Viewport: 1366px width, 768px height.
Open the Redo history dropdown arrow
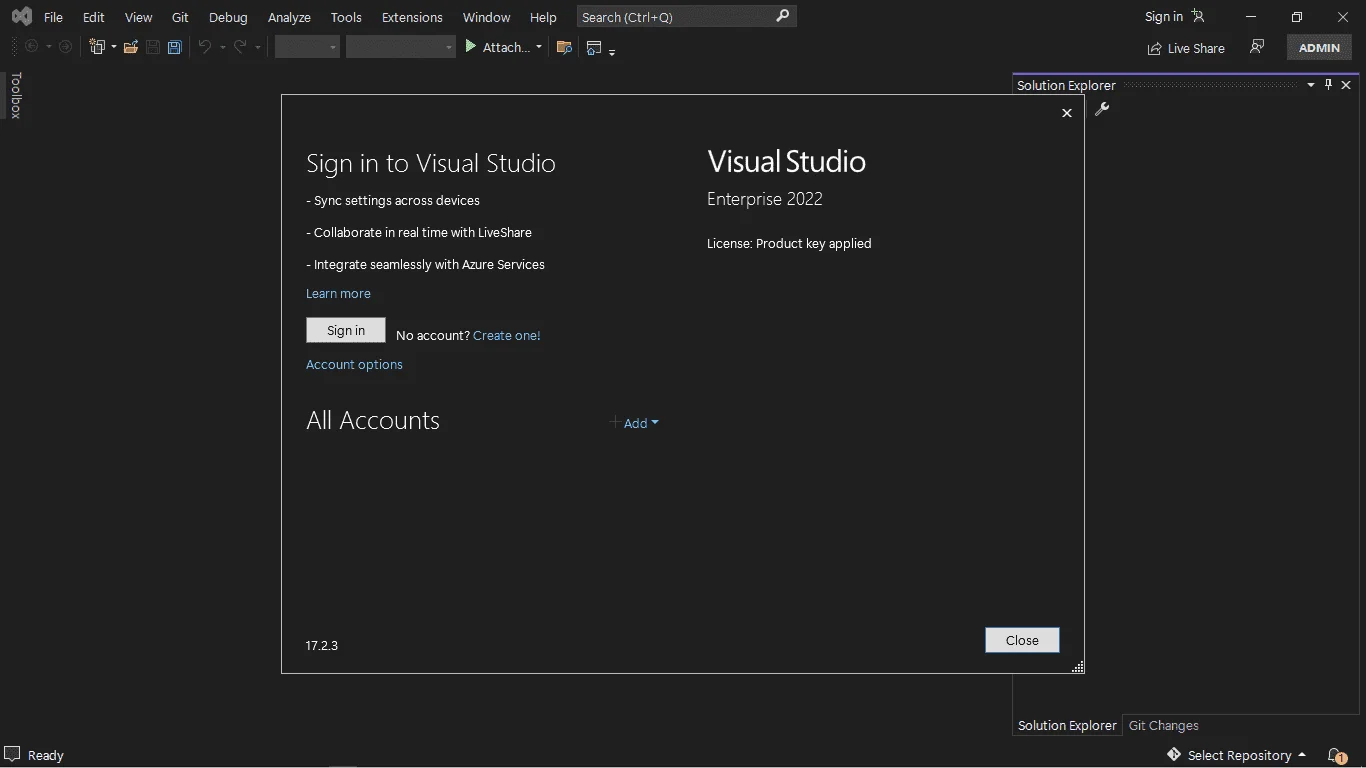[x=257, y=47]
